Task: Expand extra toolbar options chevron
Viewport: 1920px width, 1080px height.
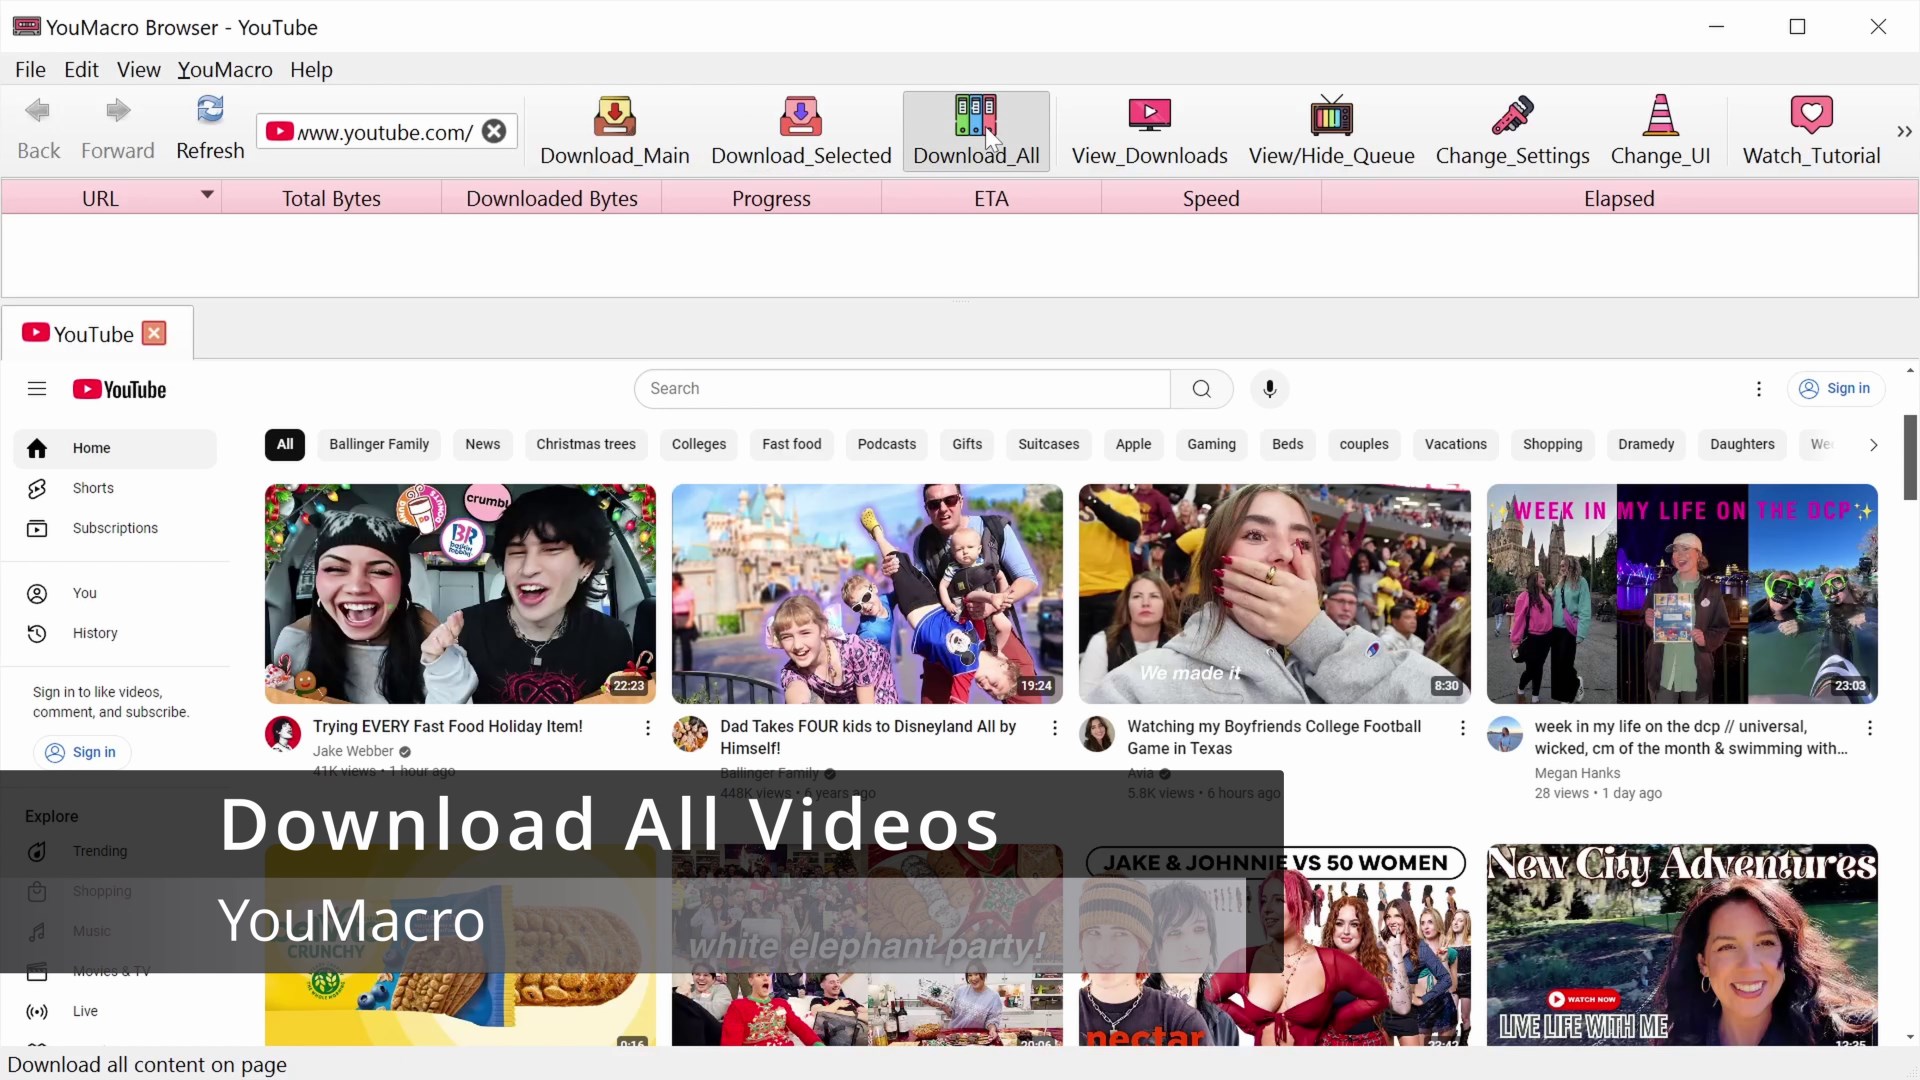Action: coord(1904,130)
